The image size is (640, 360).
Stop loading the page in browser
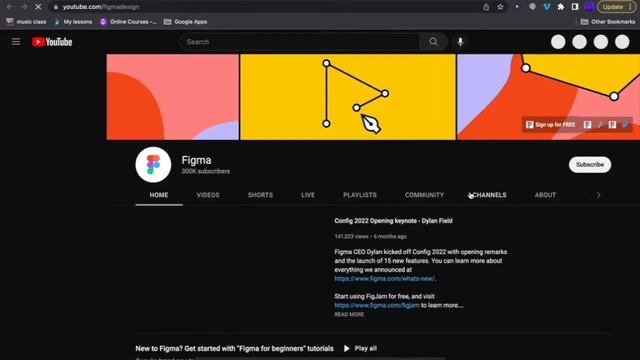tap(38, 7)
